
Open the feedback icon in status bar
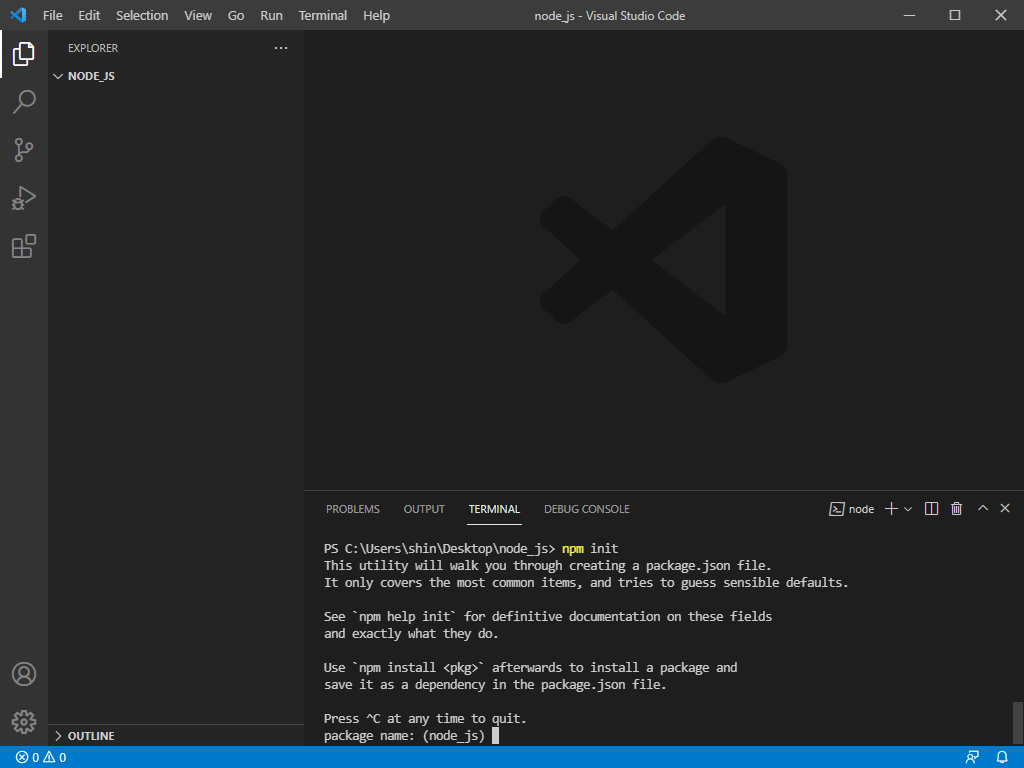point(972,757)
